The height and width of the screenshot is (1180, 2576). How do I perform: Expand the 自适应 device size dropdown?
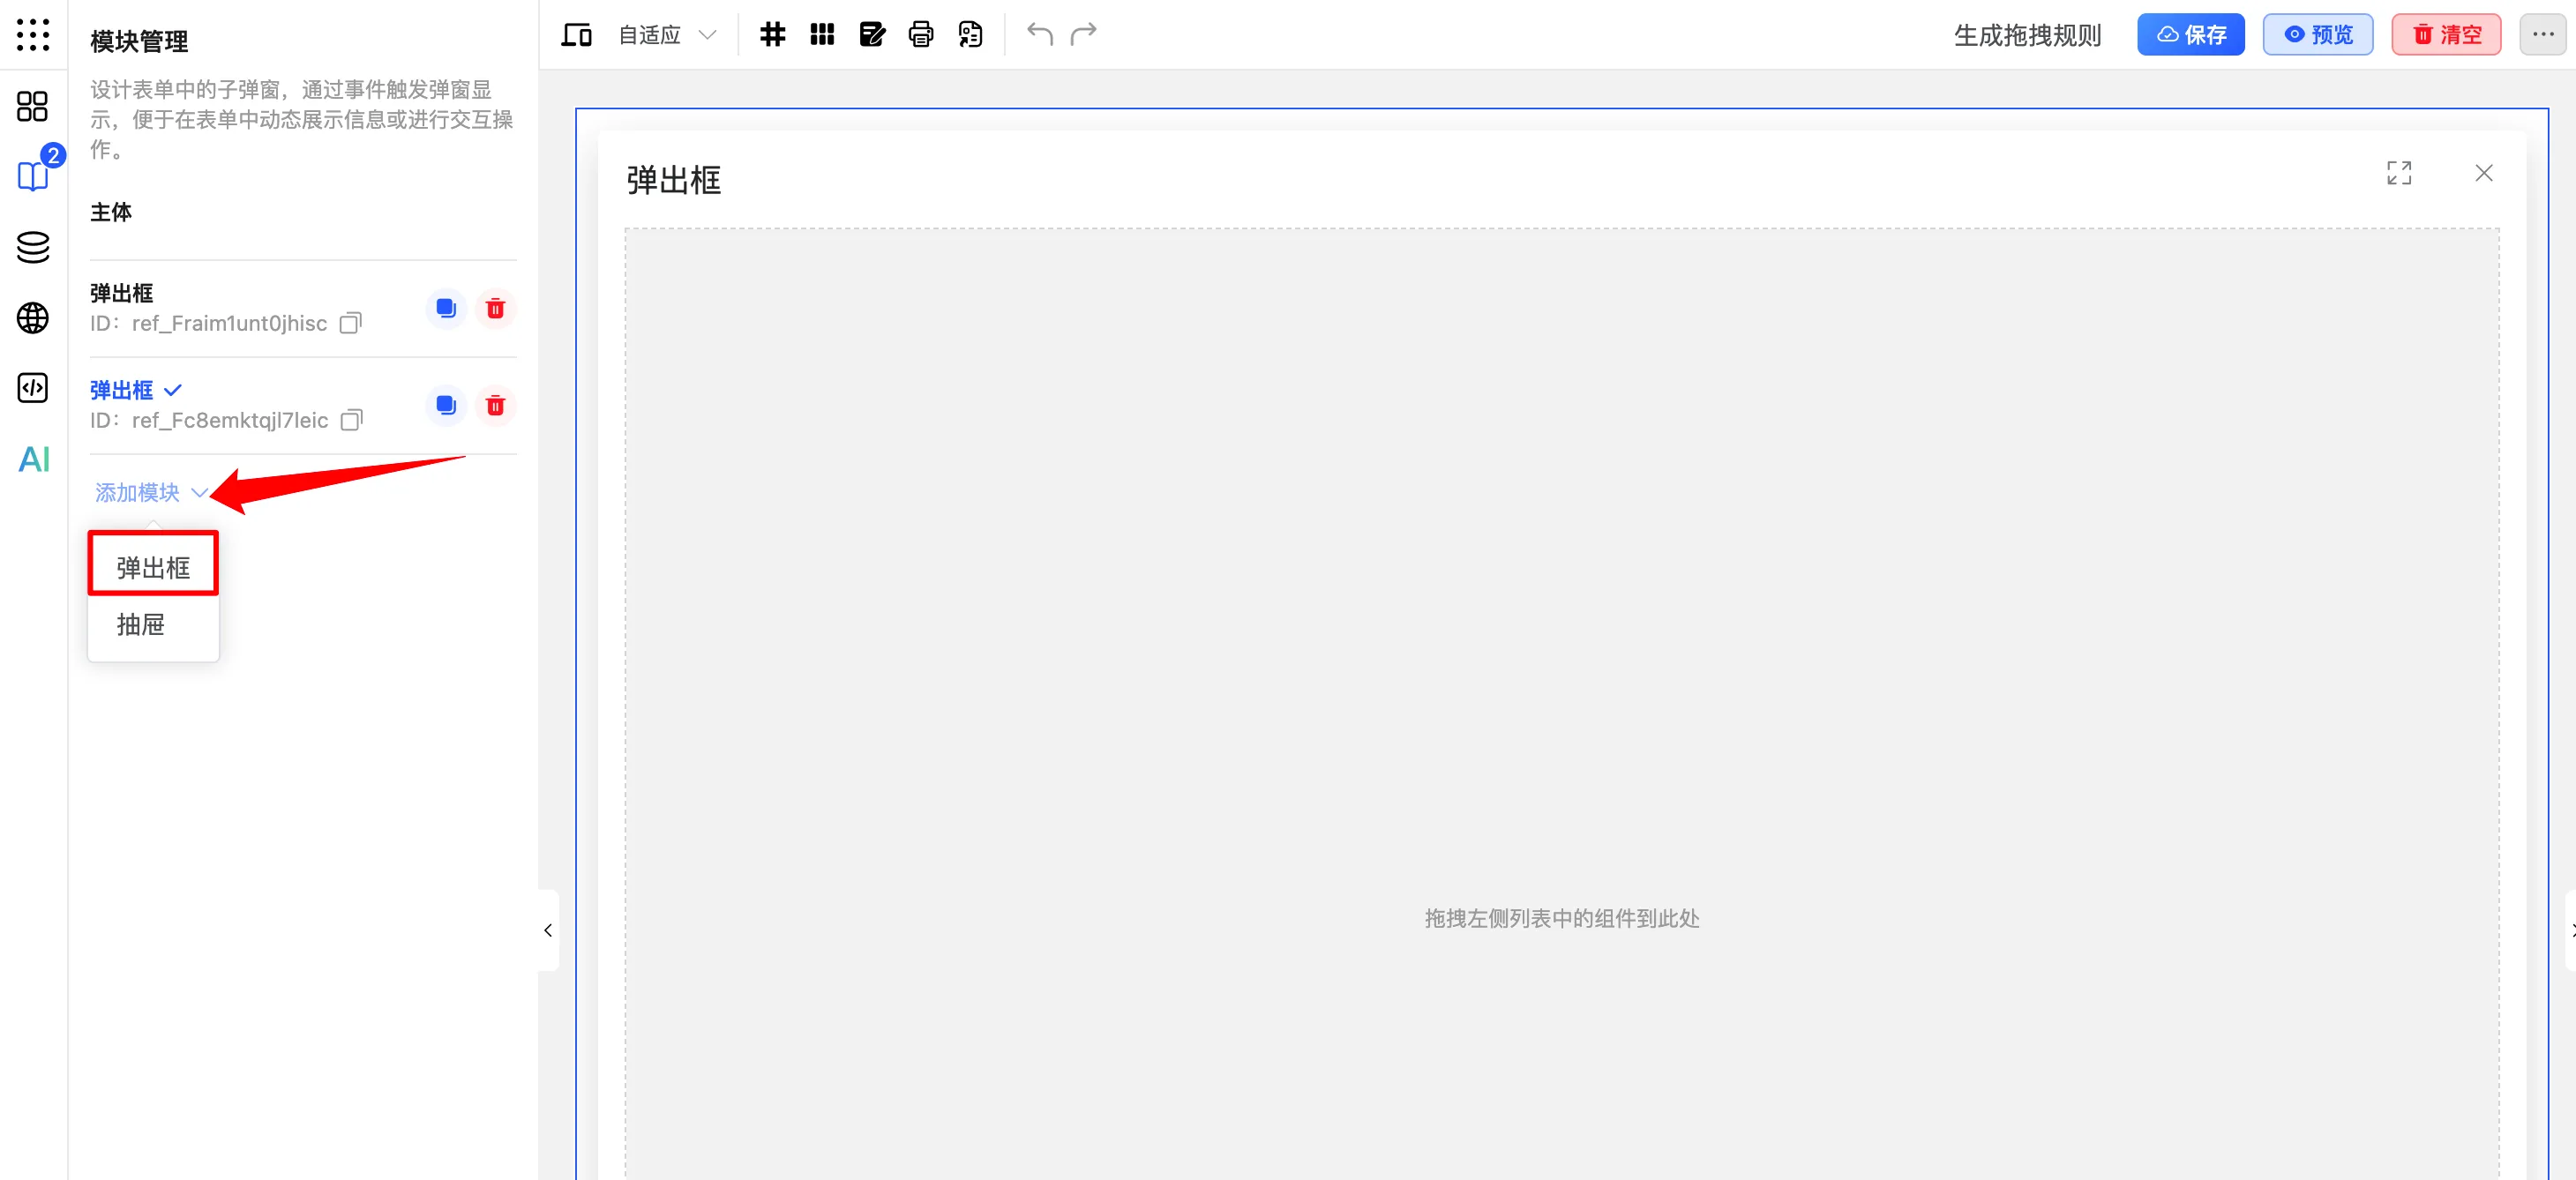pyautogui.click(x=667, y=35)
